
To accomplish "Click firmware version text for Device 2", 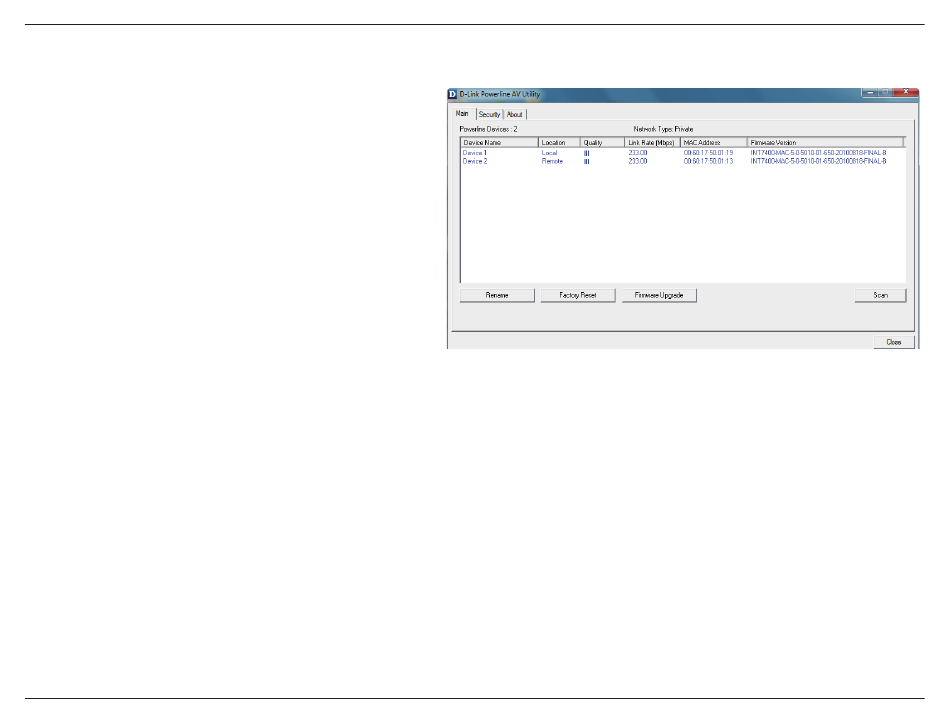I will pos(818,161).
